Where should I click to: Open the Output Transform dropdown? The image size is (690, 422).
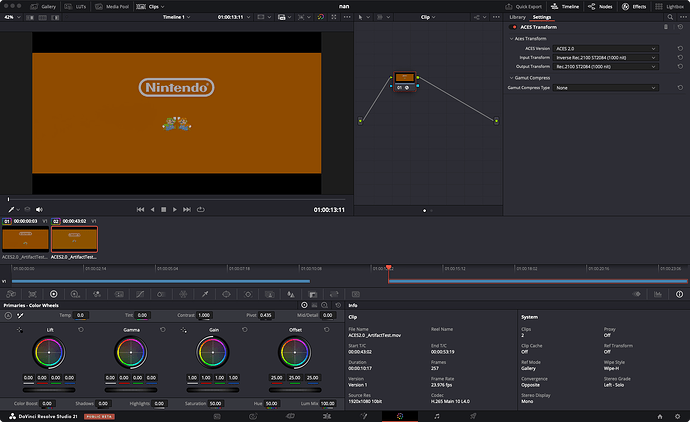tap(606, 66)
